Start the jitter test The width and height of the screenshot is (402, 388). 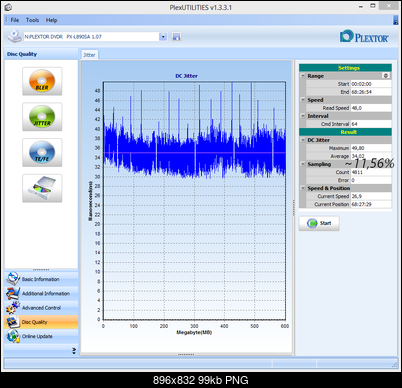coord(319,223)
